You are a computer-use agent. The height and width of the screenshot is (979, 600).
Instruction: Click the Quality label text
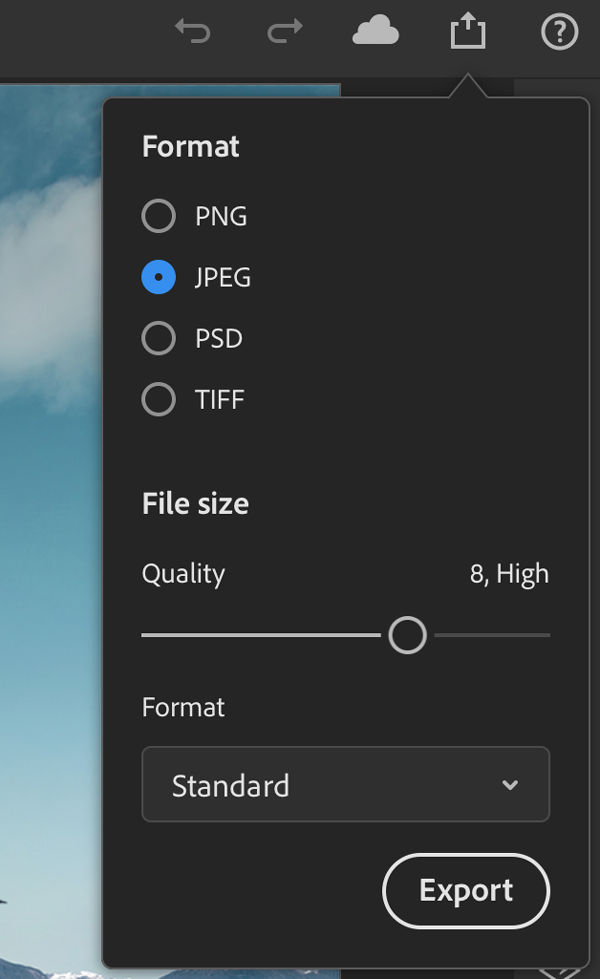click(183, 574)
